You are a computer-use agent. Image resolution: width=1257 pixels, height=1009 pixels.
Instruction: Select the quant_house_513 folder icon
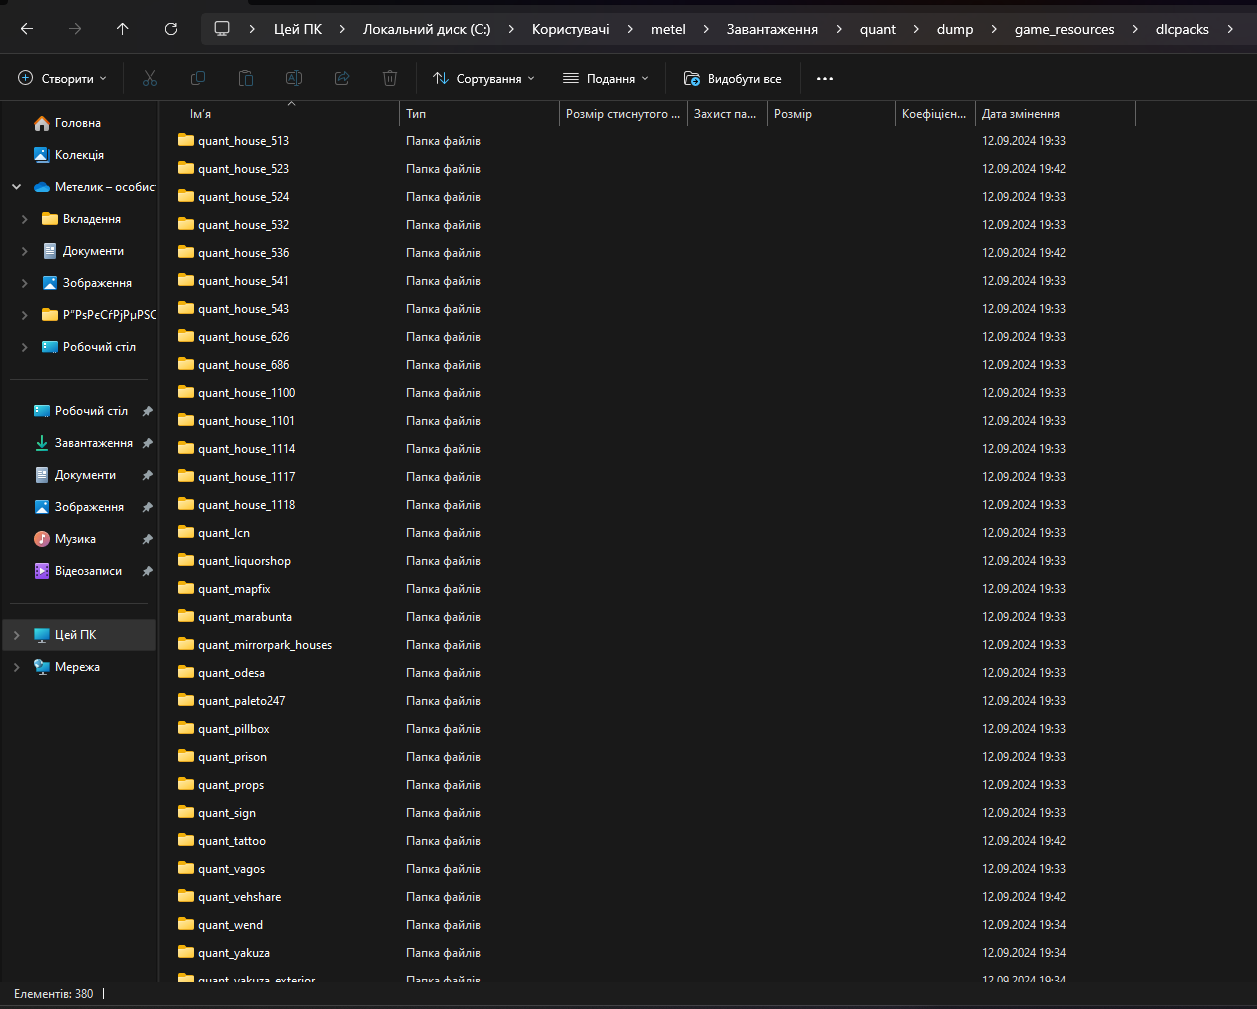tap(186, 140)
